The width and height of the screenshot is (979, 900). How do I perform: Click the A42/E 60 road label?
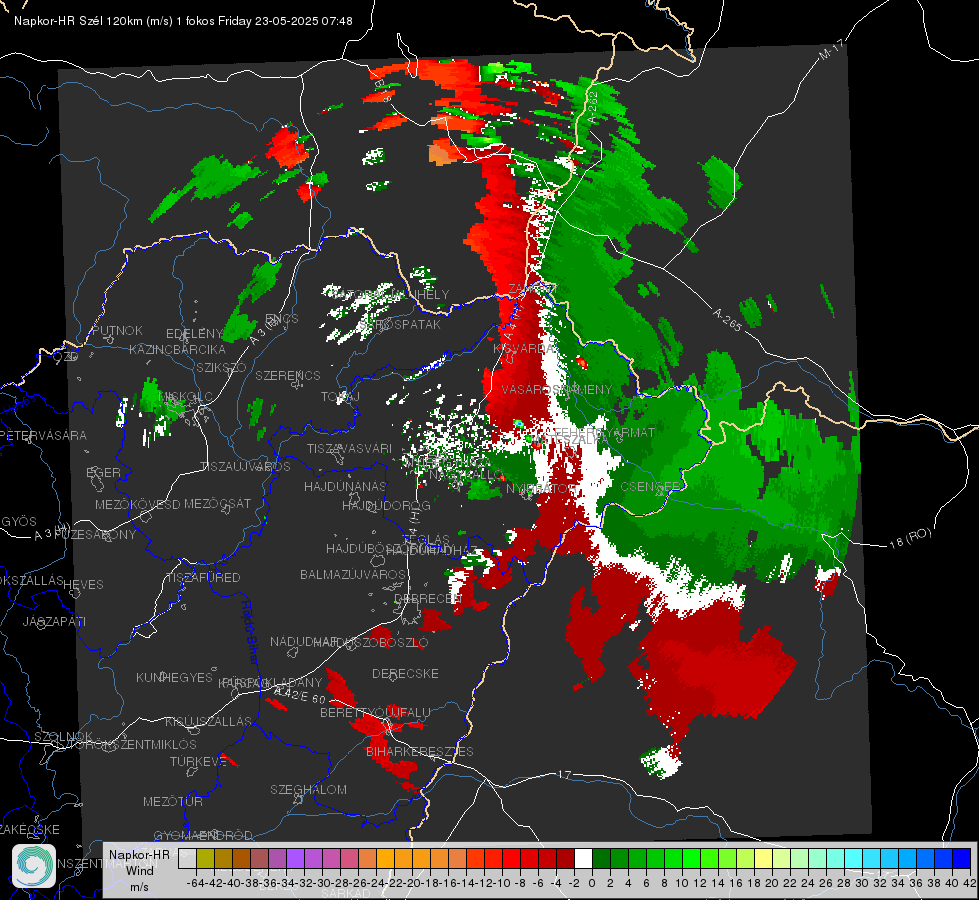coord(300,695)
